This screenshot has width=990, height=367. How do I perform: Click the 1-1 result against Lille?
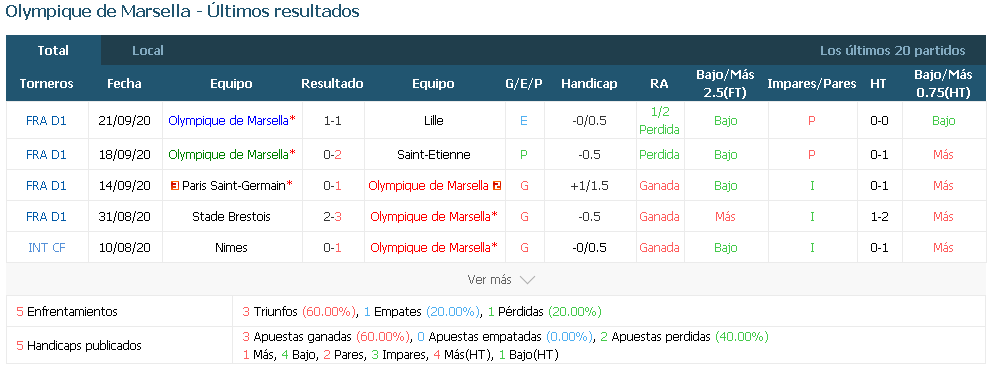333,121
